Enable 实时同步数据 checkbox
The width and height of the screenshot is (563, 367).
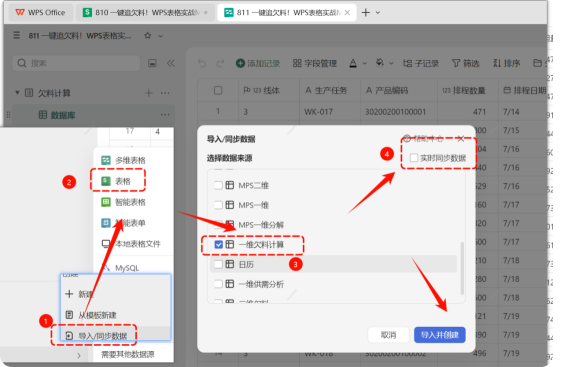(414, 158)
